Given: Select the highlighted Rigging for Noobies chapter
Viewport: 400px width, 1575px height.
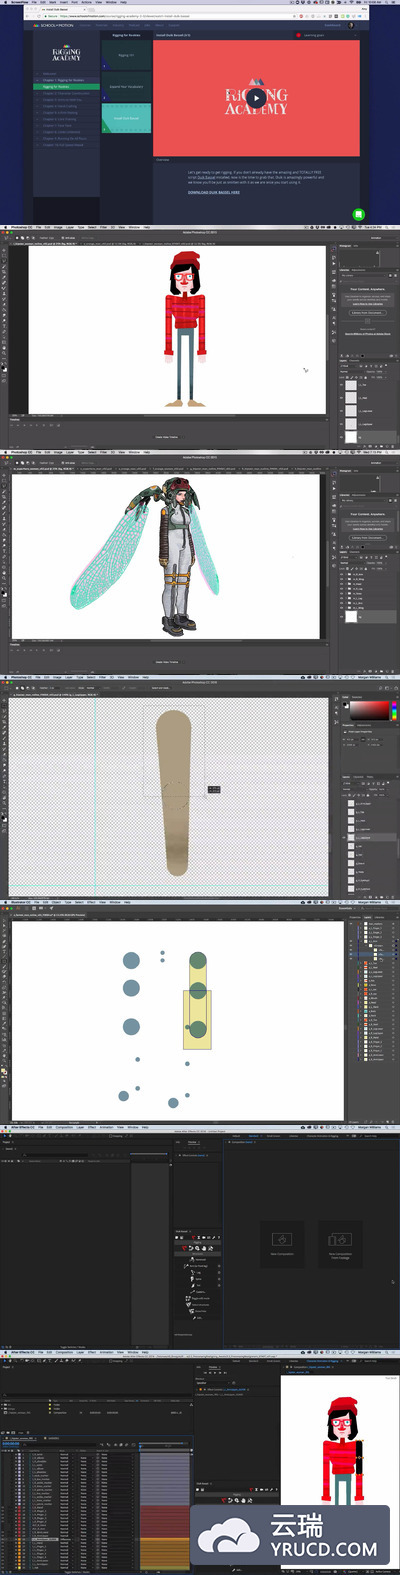Looking at the screenshot, I should (65, 87).
